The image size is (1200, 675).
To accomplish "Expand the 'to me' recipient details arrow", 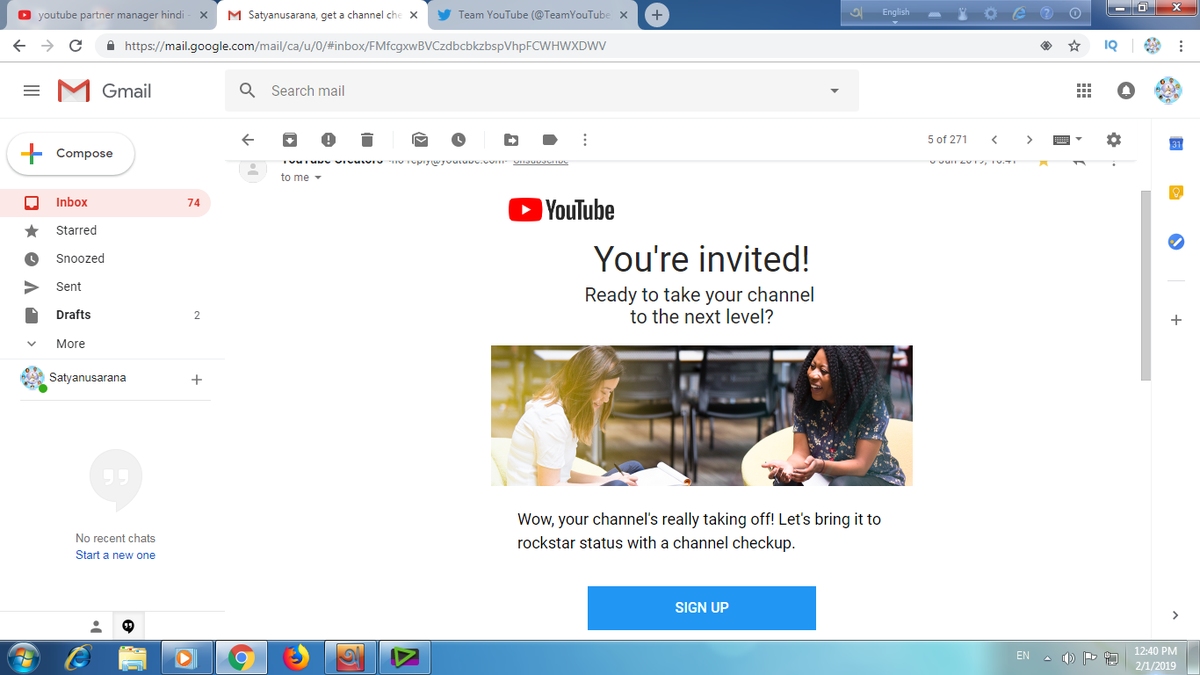I will [x=318, y=178].
